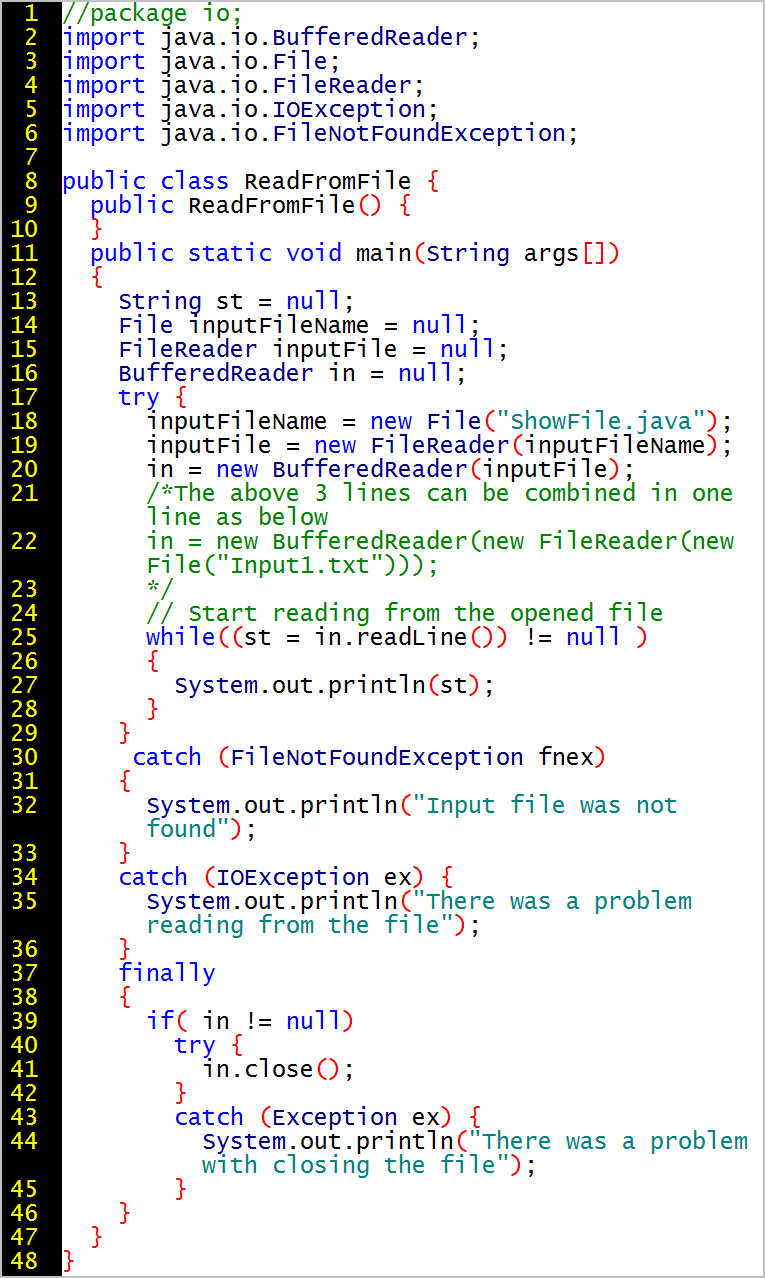Click line number 29 in the gutter
The height and width of the screenshot is (1278, 765).
[x=23, y=734]
